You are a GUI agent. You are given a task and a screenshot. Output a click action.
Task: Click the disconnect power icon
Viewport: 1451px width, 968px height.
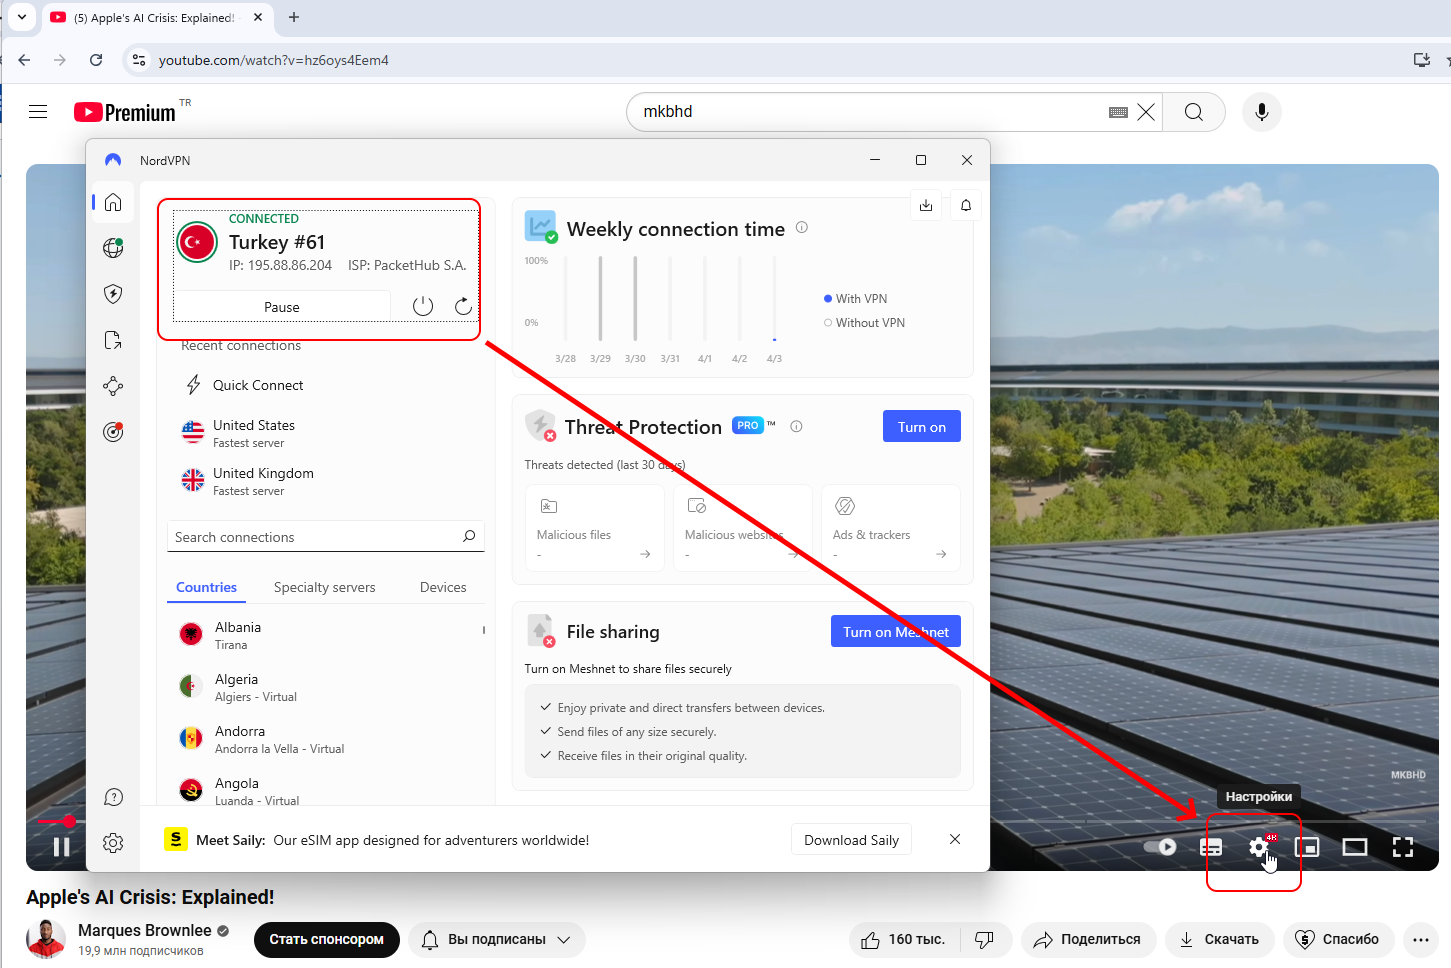point(423,306)
